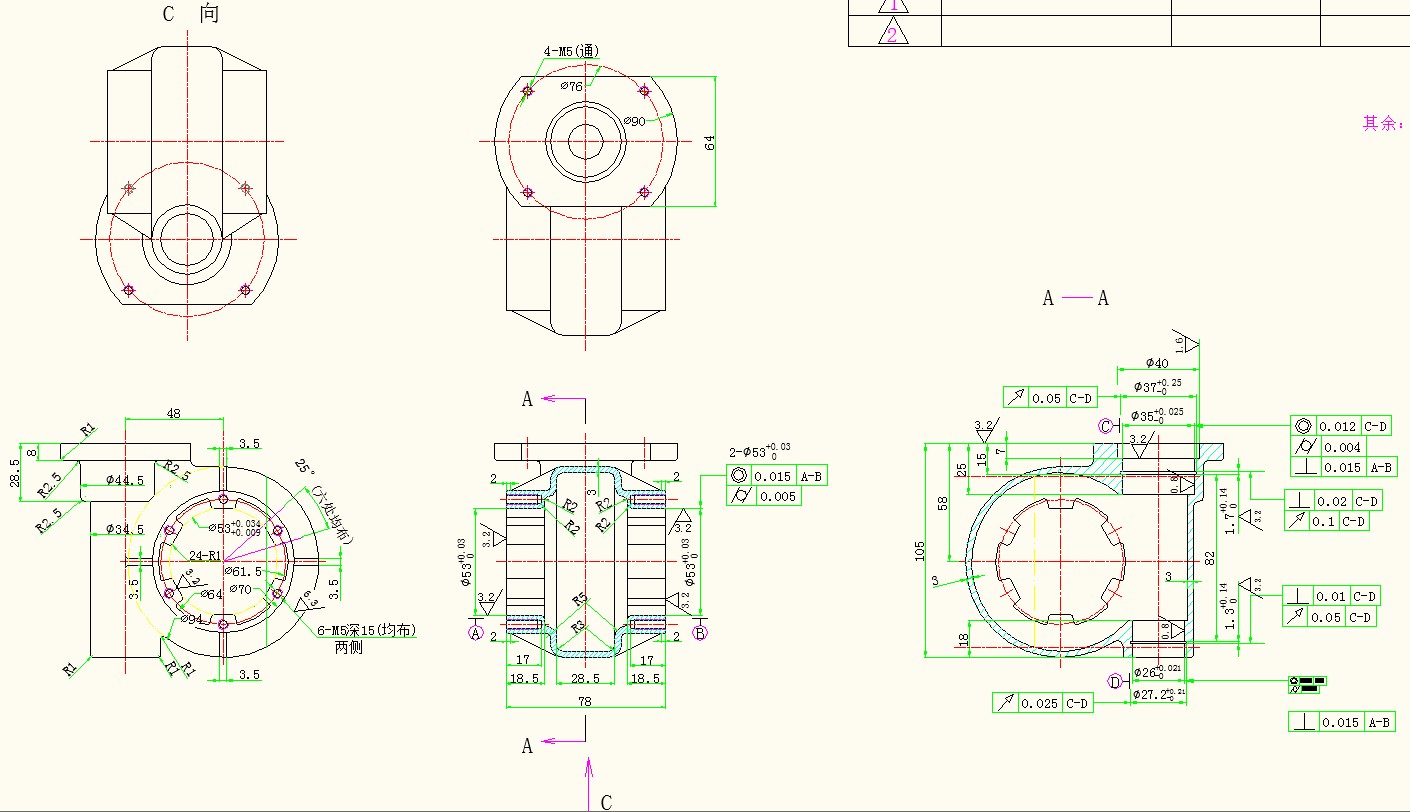The width and height of the screenshot is (1410, 812).
Task: Select the 0.01 perpendicularity tolerance value
Action: coord(1332,597)
